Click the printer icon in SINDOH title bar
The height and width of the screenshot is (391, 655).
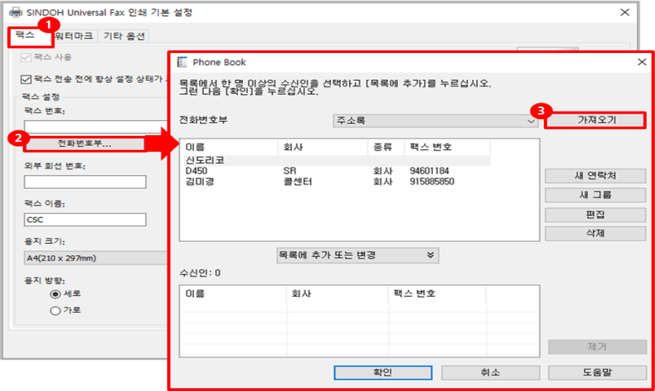click(x=15, y=13)
